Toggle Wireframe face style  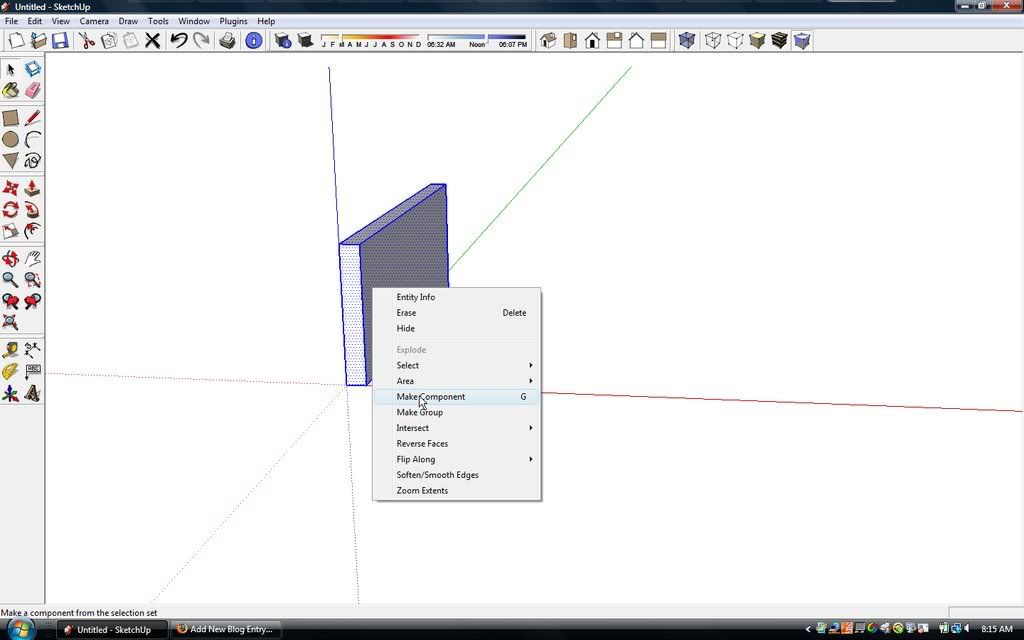click(x=713, y=40)
